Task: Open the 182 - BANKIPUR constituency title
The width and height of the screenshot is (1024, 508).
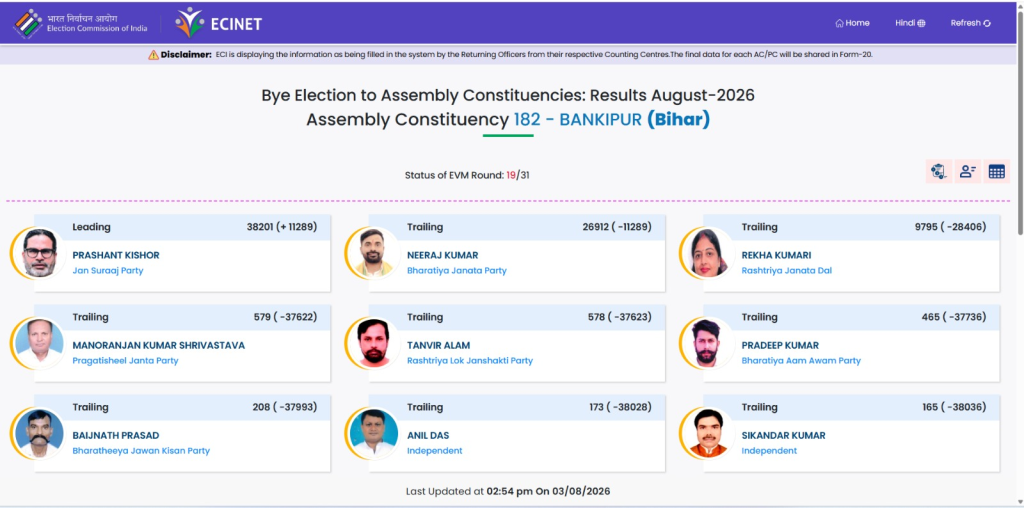Action: [577, 120]
